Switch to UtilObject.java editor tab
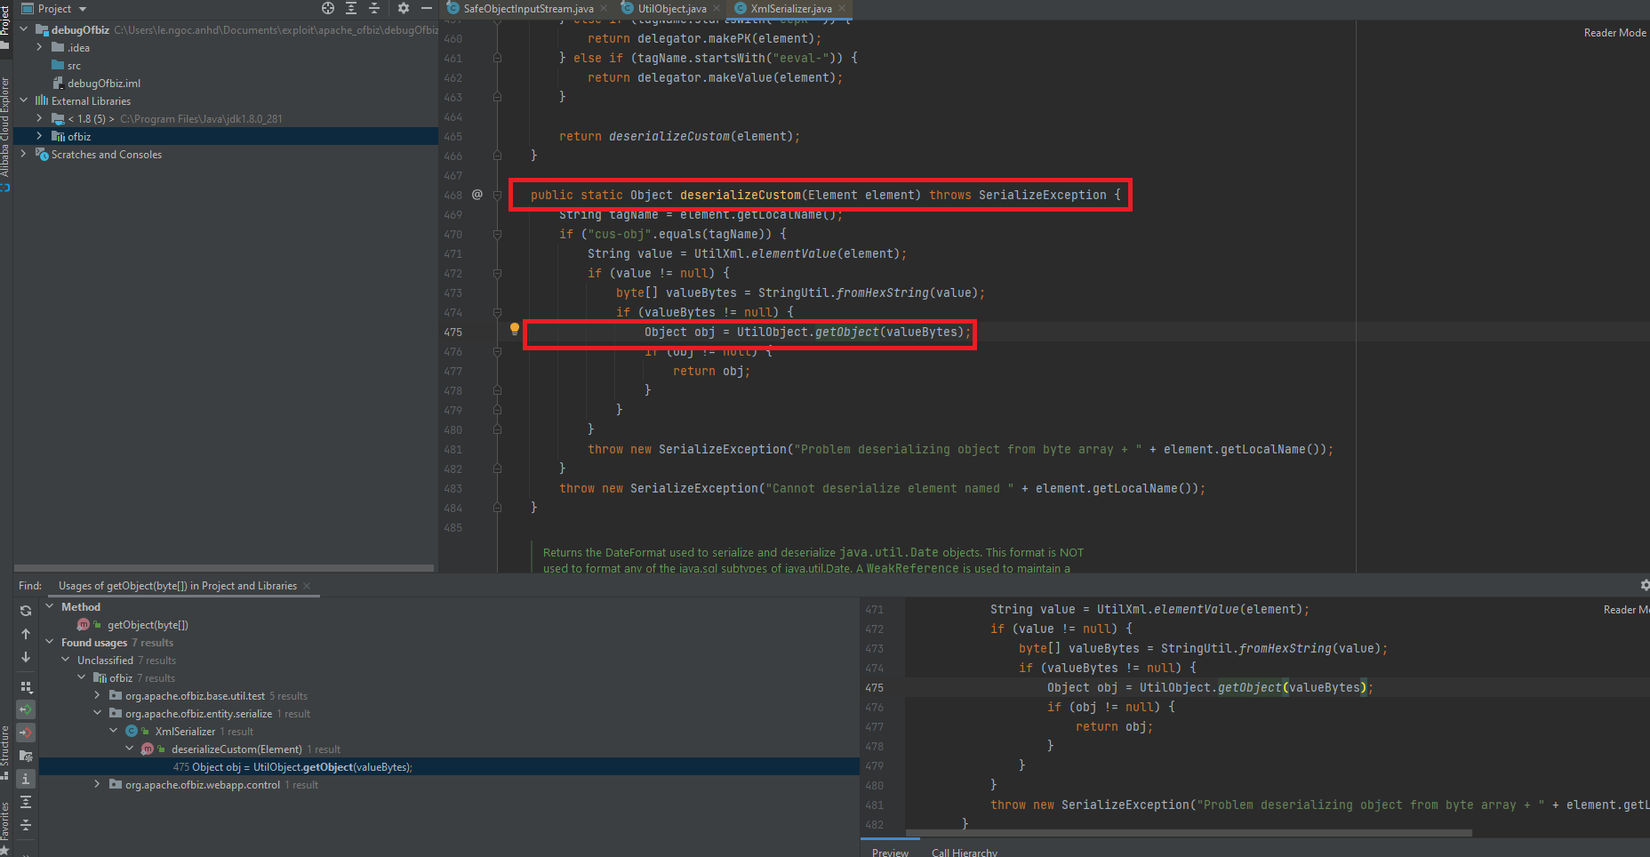The width and height of the screenshot is (1650, 857). (x=671, y=9)
